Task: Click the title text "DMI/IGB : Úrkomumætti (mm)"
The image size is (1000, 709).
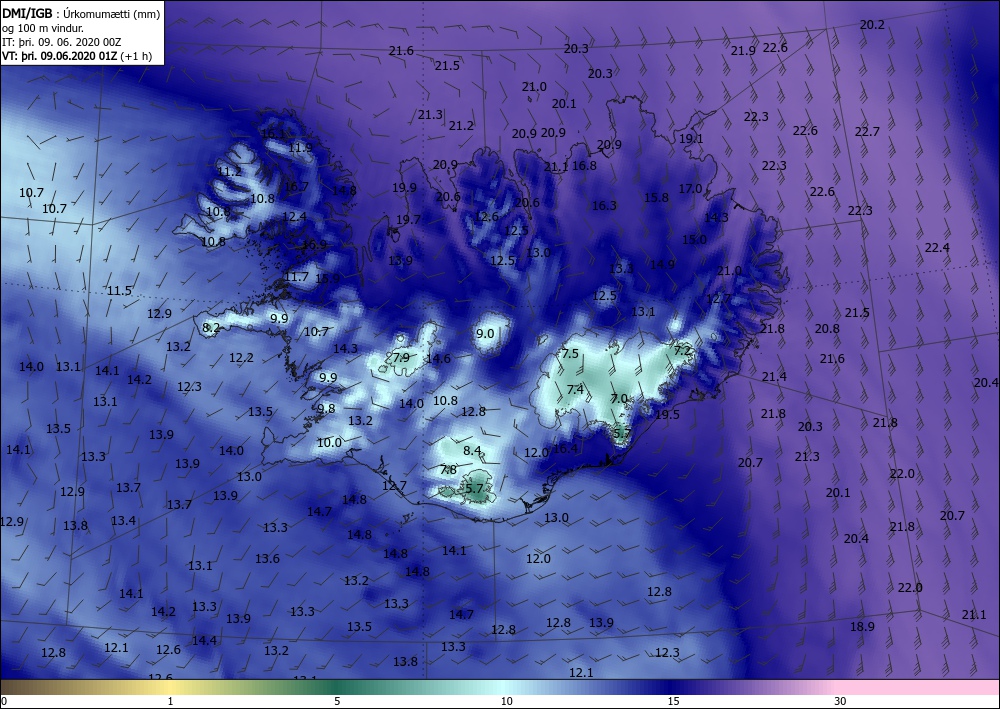Action: pyautogui.click(x=81, y=14)
